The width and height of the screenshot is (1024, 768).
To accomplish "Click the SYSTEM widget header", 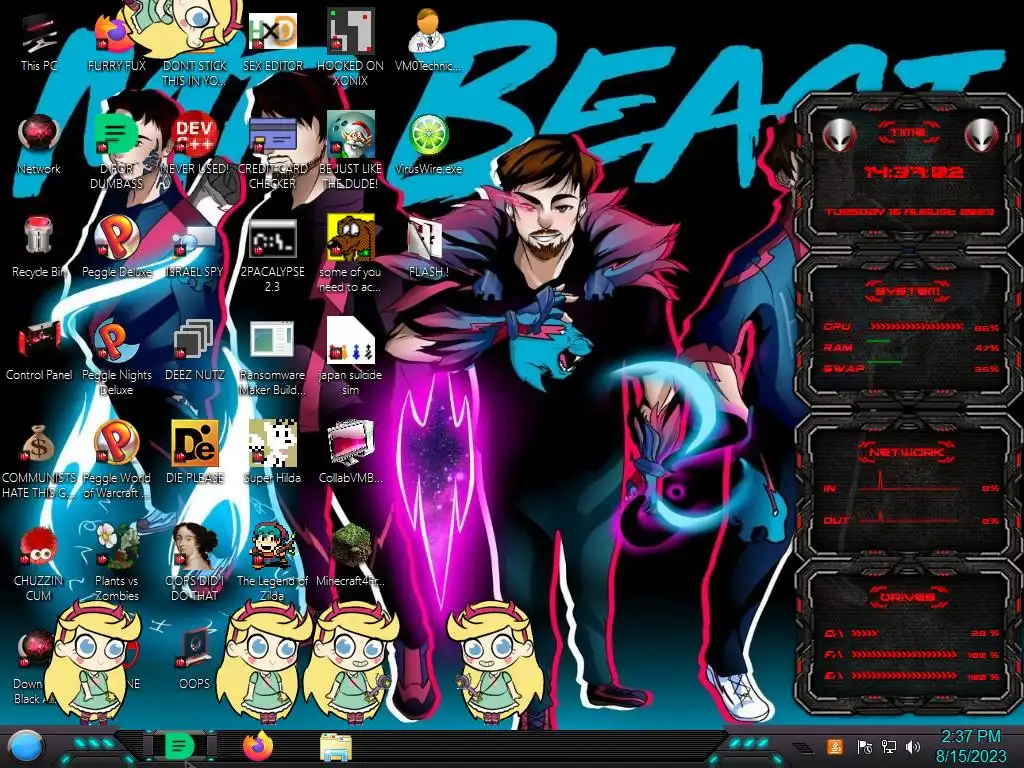I will pos(908,291).
